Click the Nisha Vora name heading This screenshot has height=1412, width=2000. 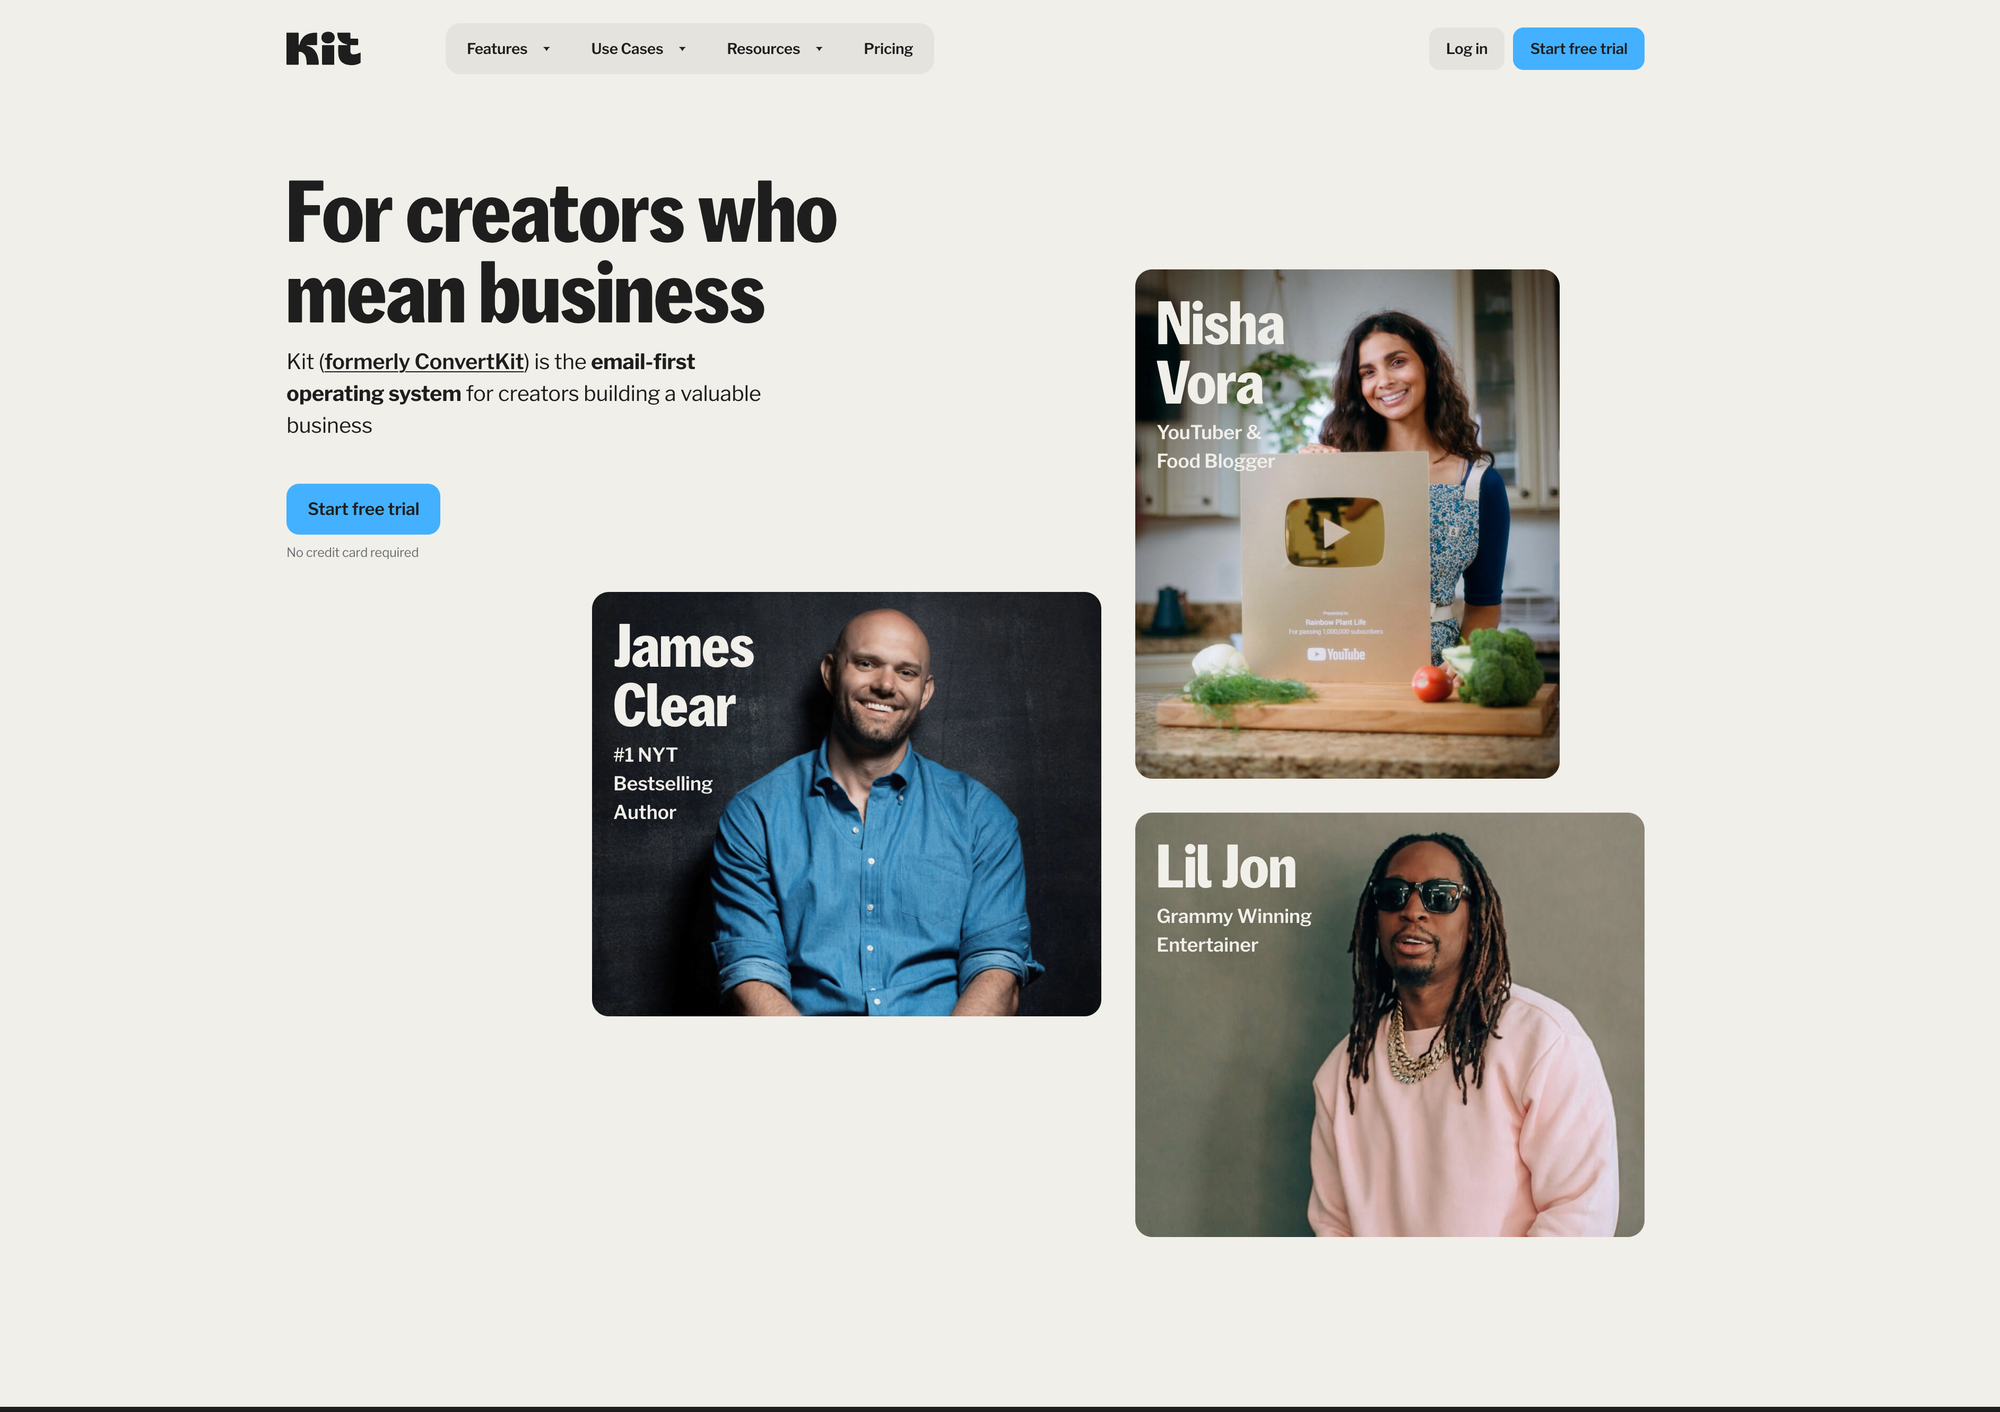click(1220, 354)
